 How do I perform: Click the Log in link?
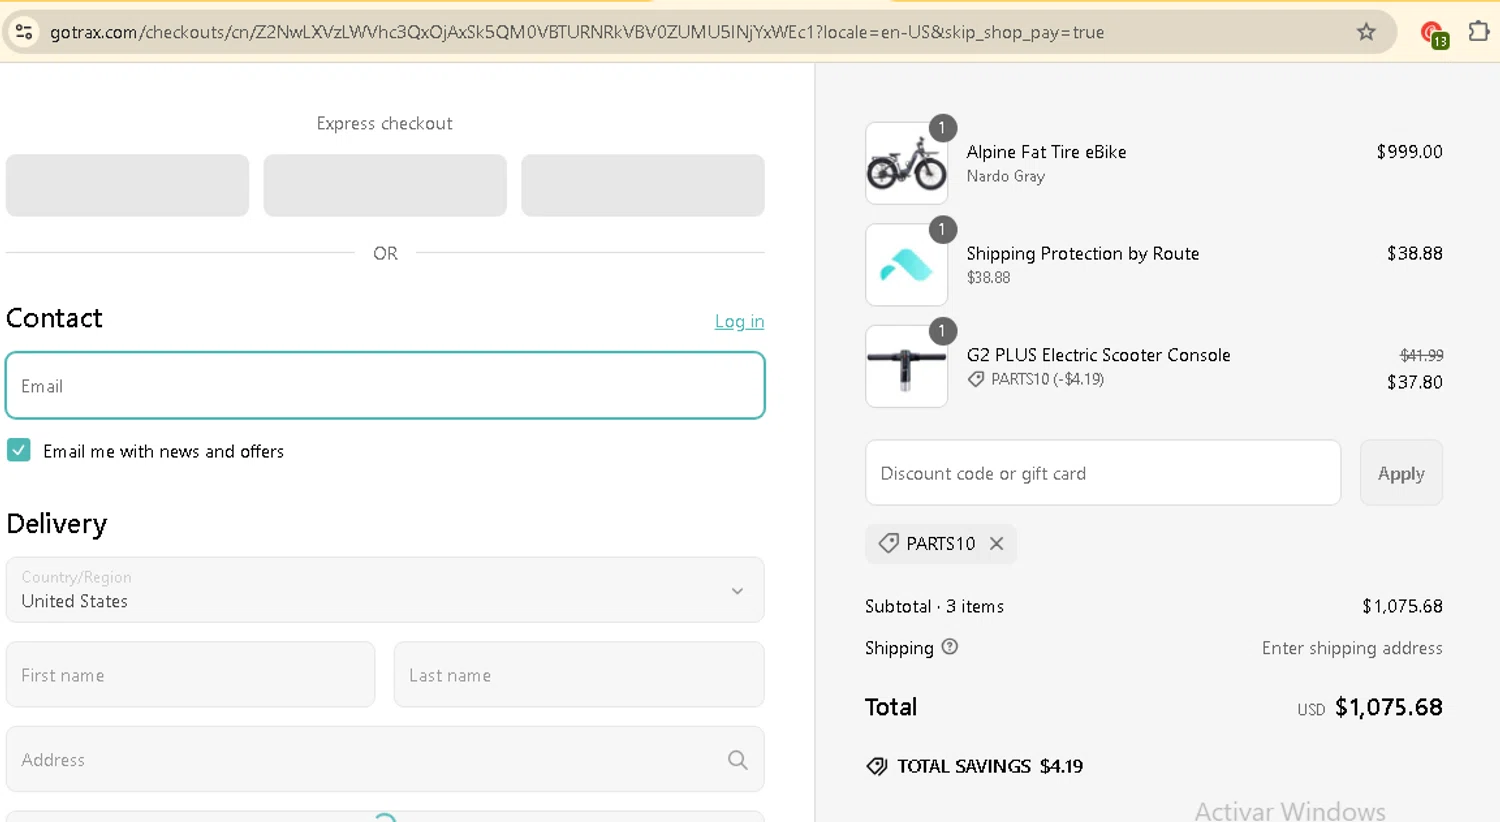click(739, 321)
